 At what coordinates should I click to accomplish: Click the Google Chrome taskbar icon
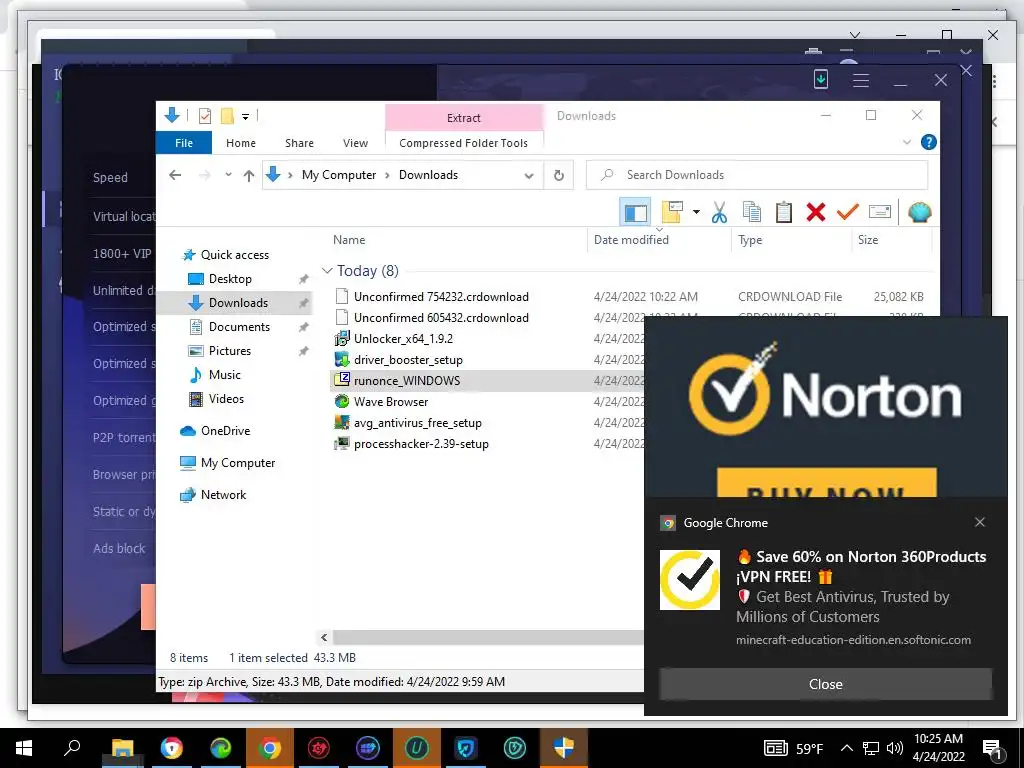tap(269, 748)
